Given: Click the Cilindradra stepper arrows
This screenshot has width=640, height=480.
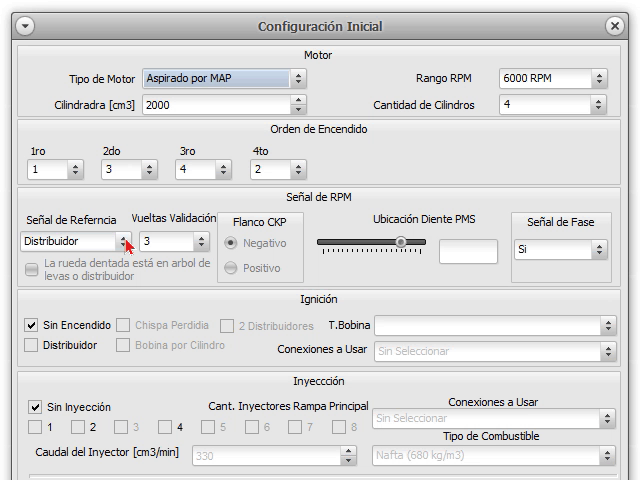Looking at the screenshot, I should (x=298, y=104).
